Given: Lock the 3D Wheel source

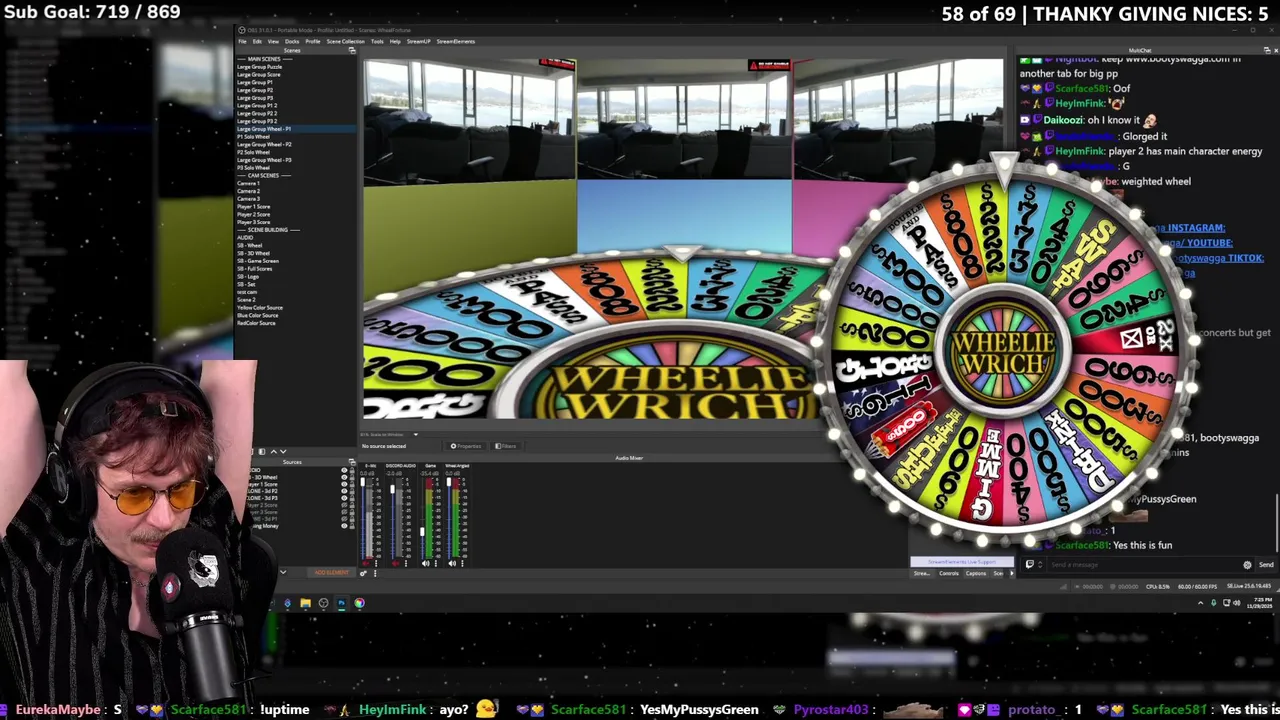Looking at the screenshot, I should (x=352, y=477).
